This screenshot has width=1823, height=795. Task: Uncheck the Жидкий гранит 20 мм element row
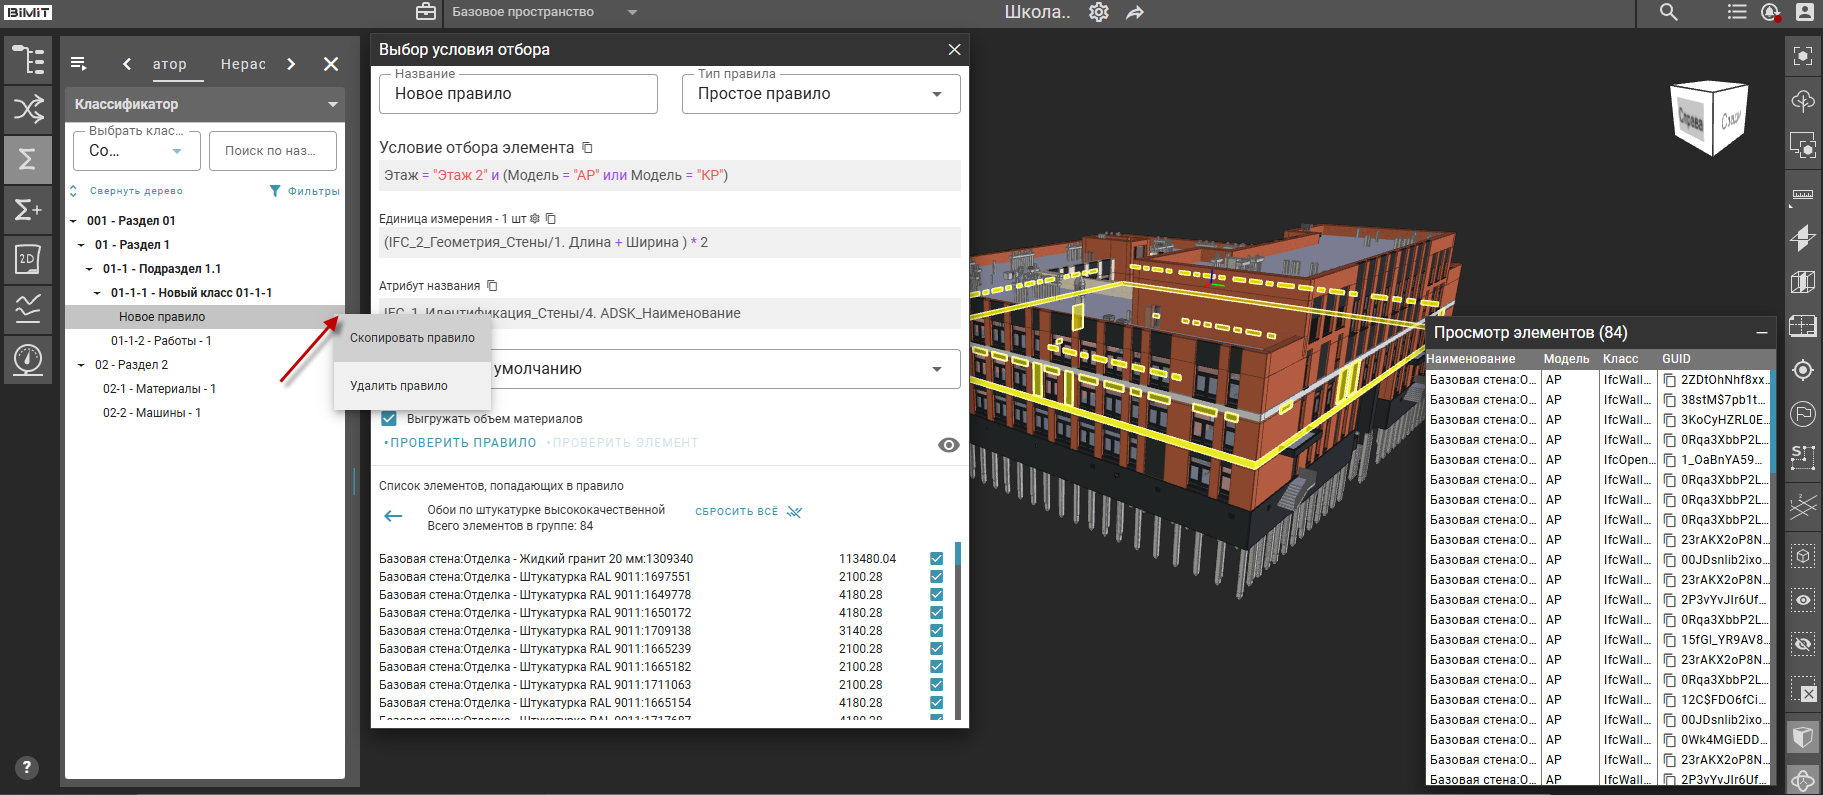[937, 559]
